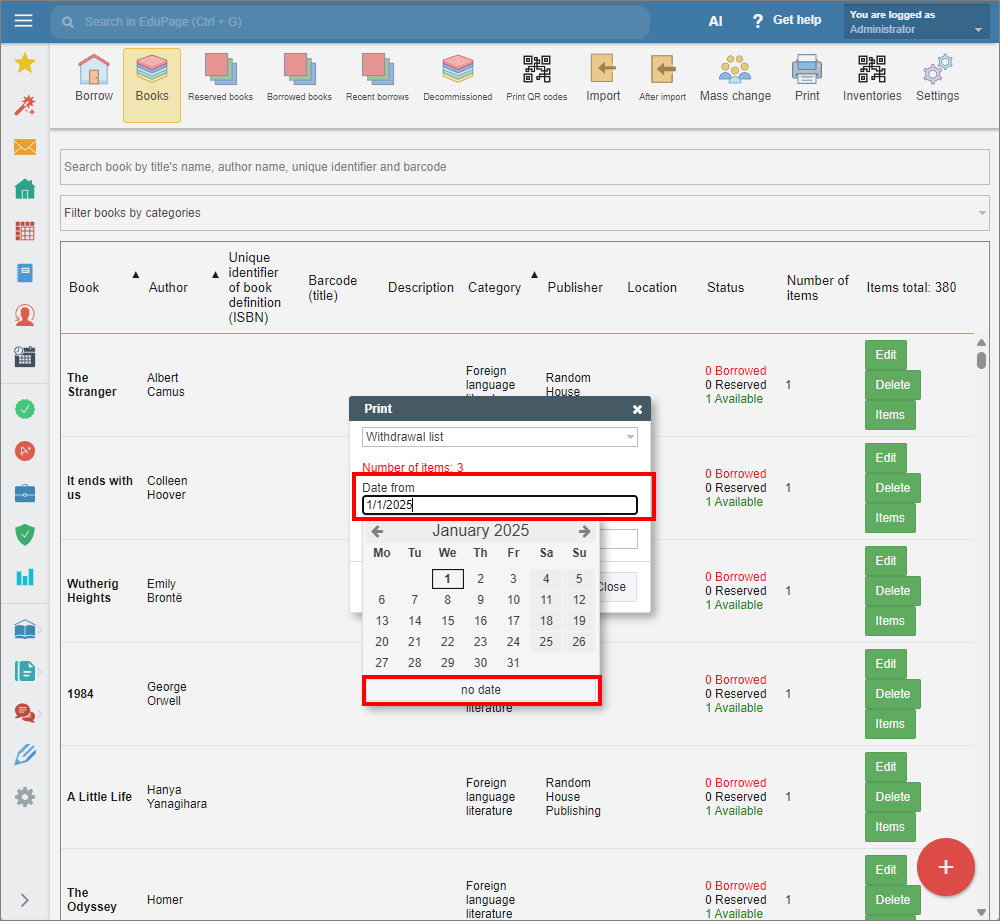1000x921 pixels.
Task: Click the Decommissioned books icon
Action: [457, 79]
